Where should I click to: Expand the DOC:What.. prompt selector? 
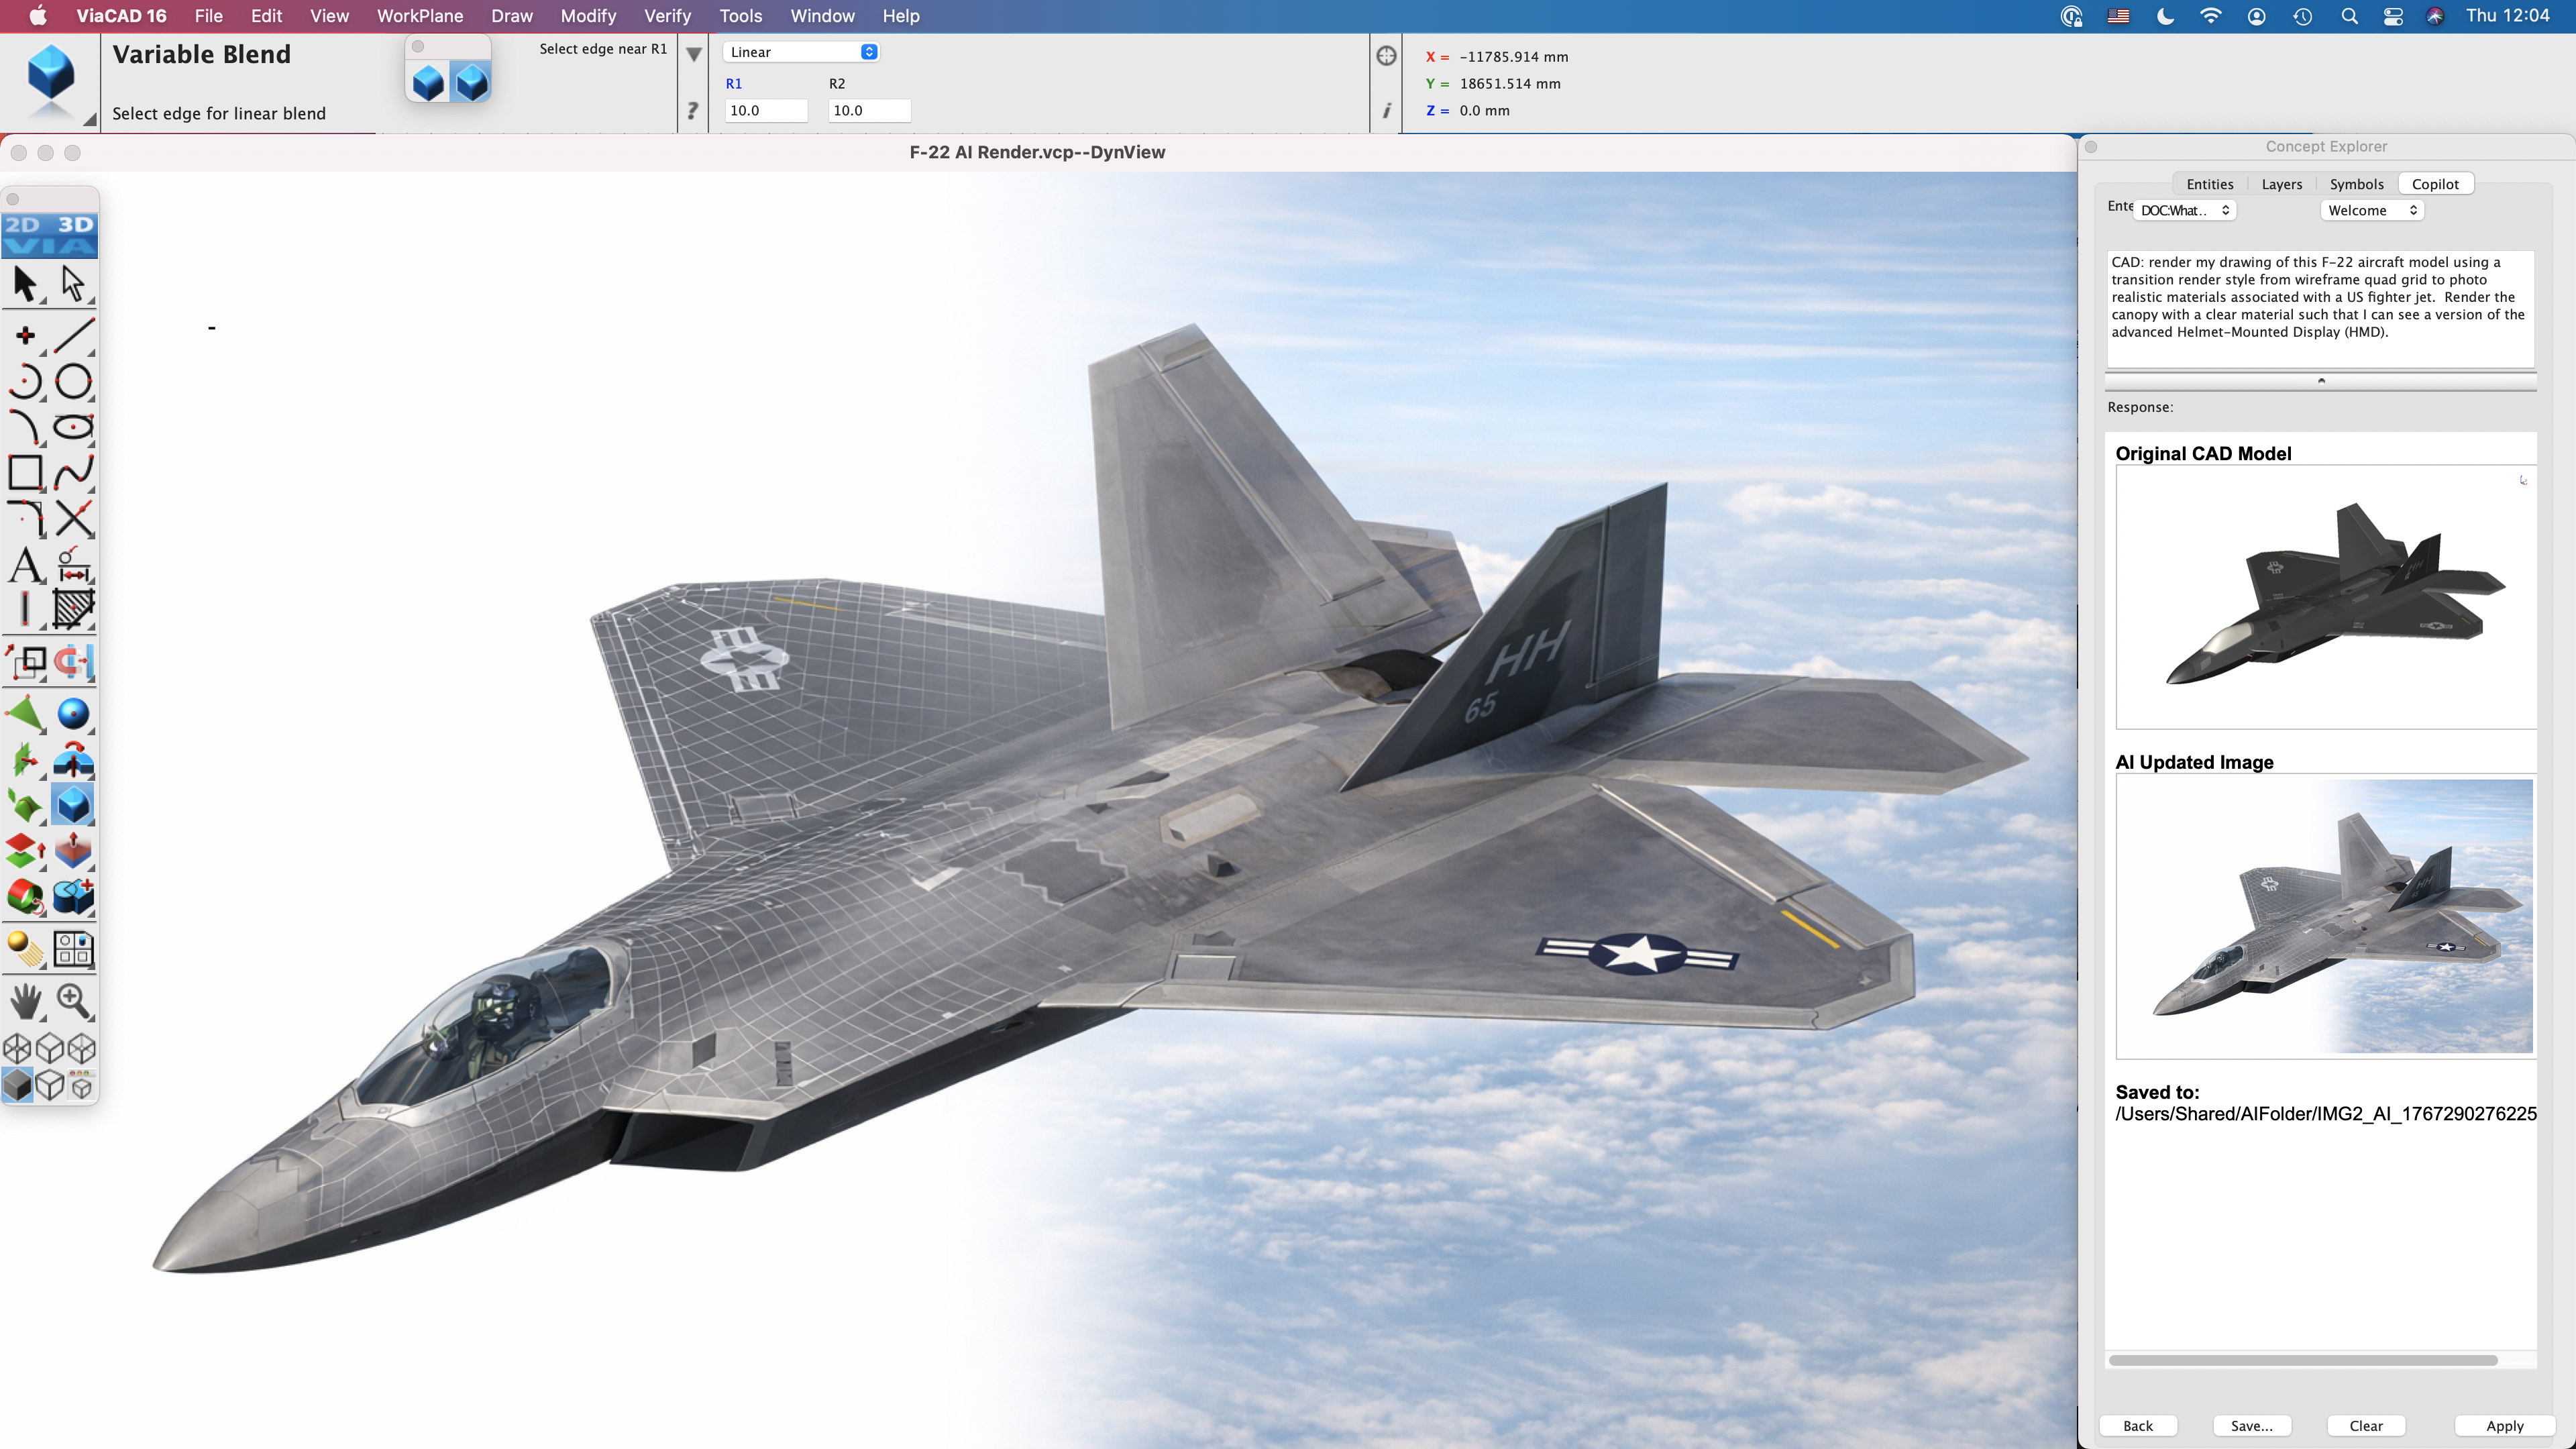[x=2184, y=210]
